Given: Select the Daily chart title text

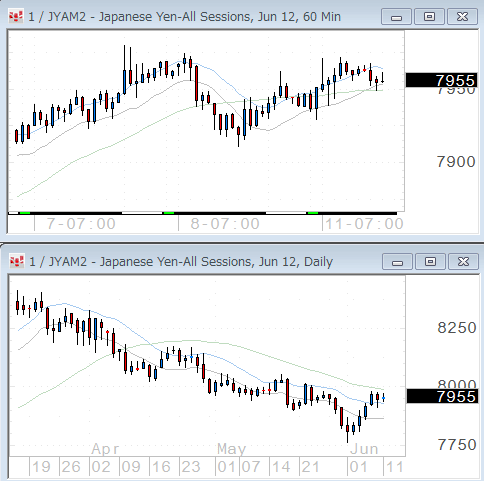Looking at the screenshot, I should [181, 262].
